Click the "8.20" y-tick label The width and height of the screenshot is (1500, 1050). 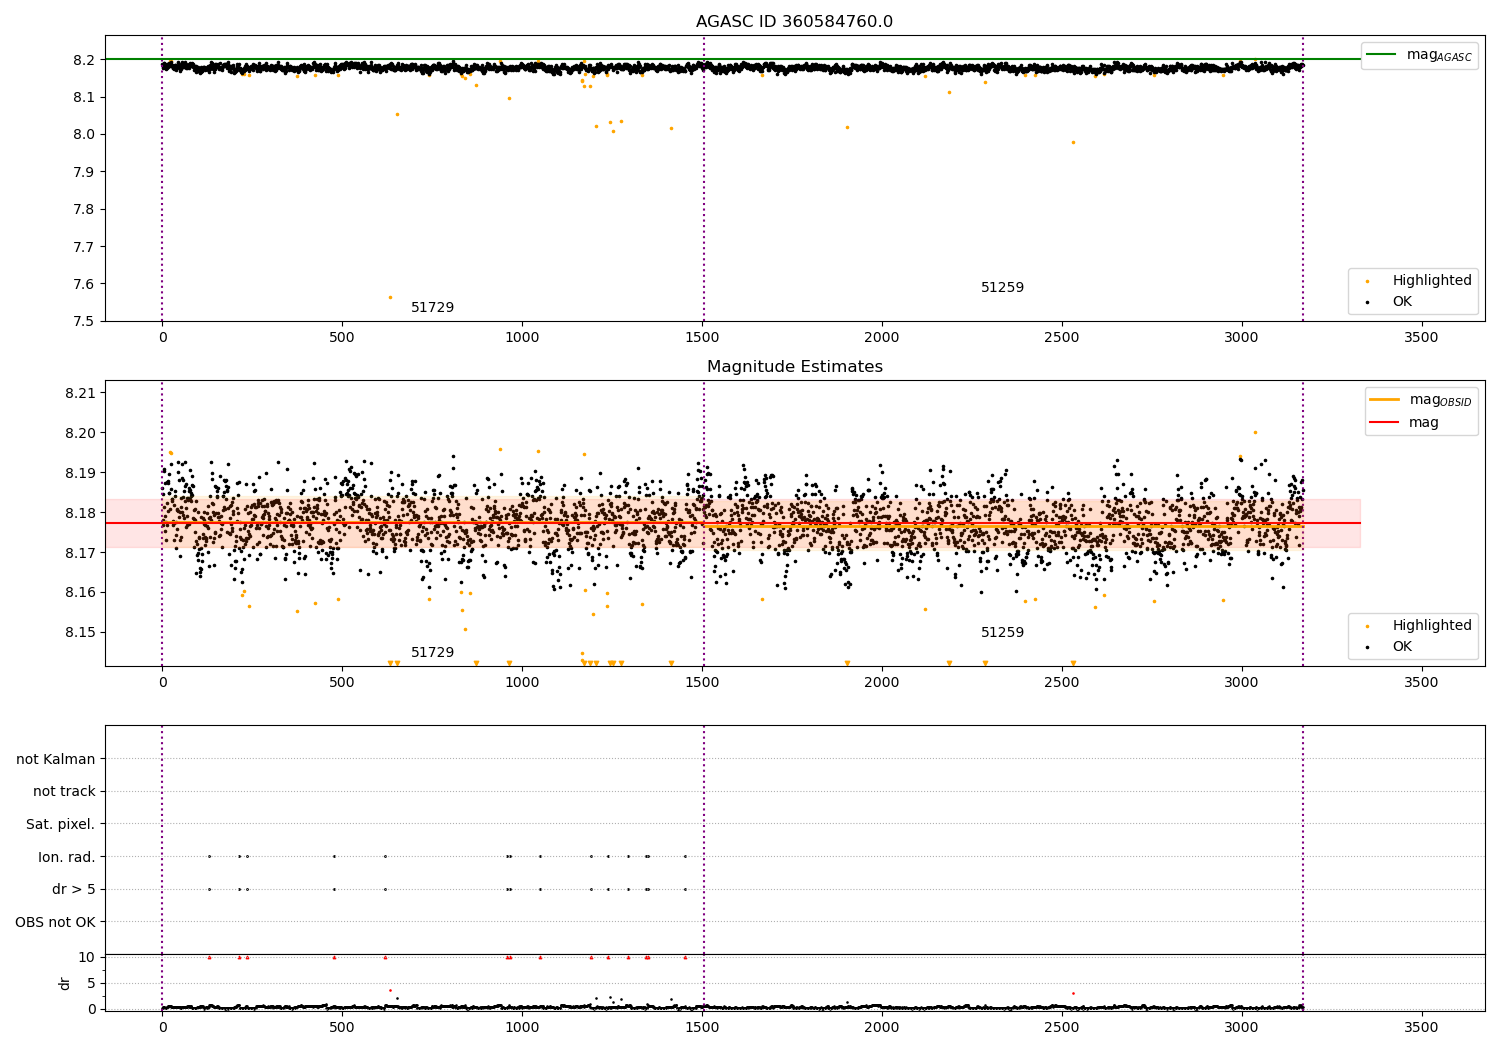point(81,433)
